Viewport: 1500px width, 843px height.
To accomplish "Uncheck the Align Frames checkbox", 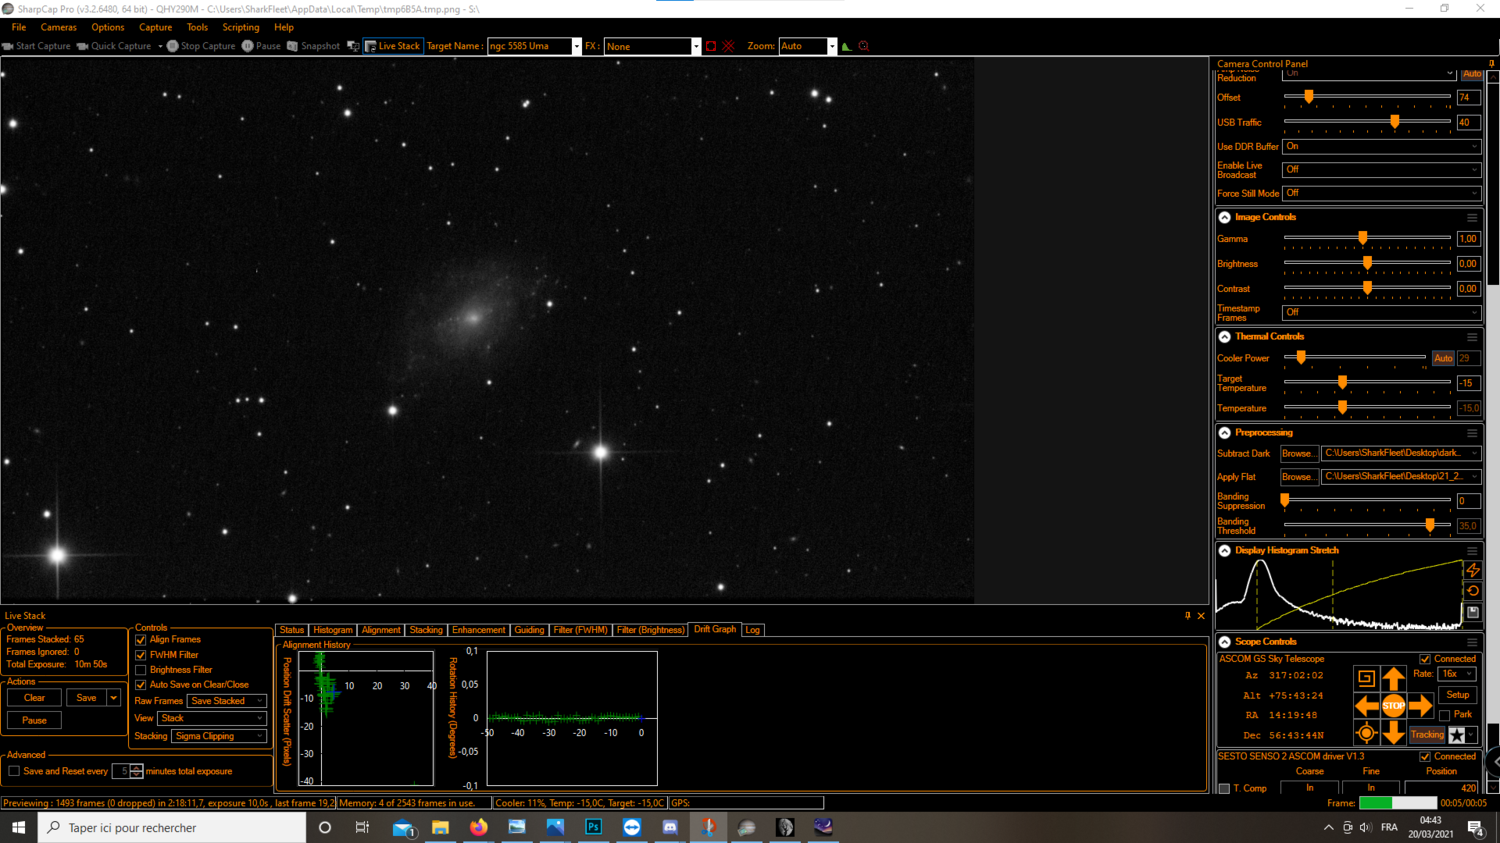I will [x=140, y=640].
